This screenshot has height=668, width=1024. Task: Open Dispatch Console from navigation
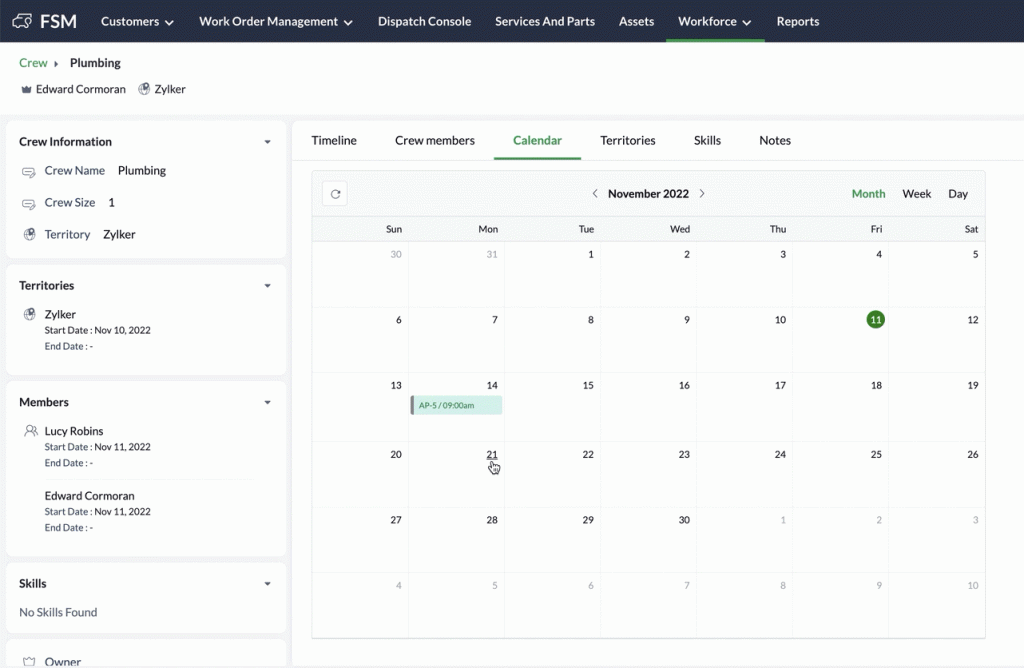coord(424,21)
